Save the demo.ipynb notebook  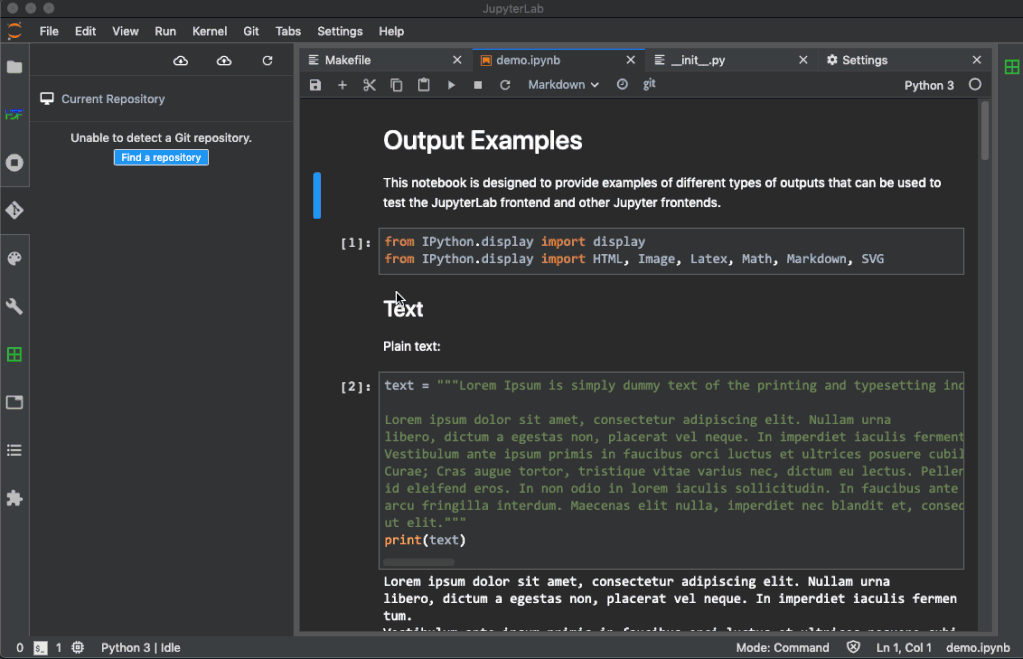tap(315, 84)
